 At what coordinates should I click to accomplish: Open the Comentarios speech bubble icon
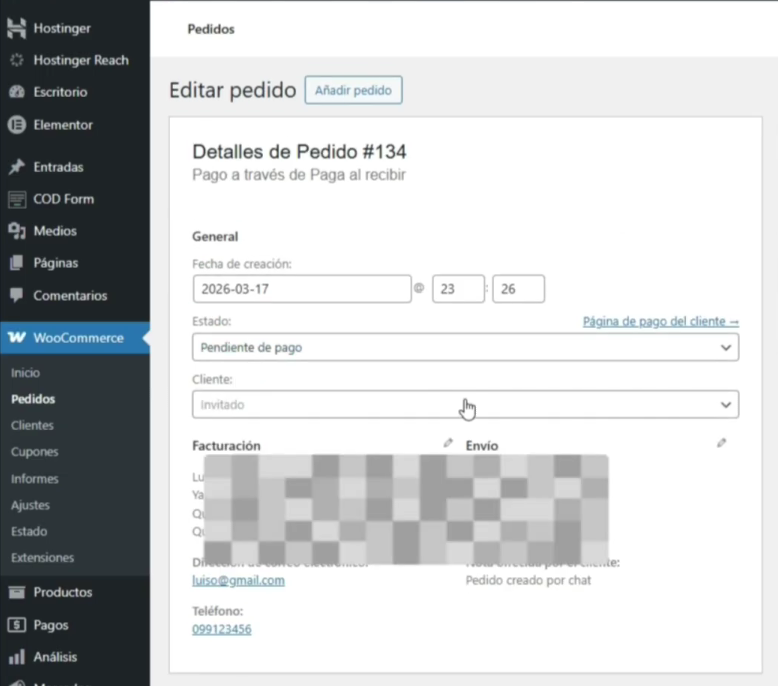click(16, 296)
